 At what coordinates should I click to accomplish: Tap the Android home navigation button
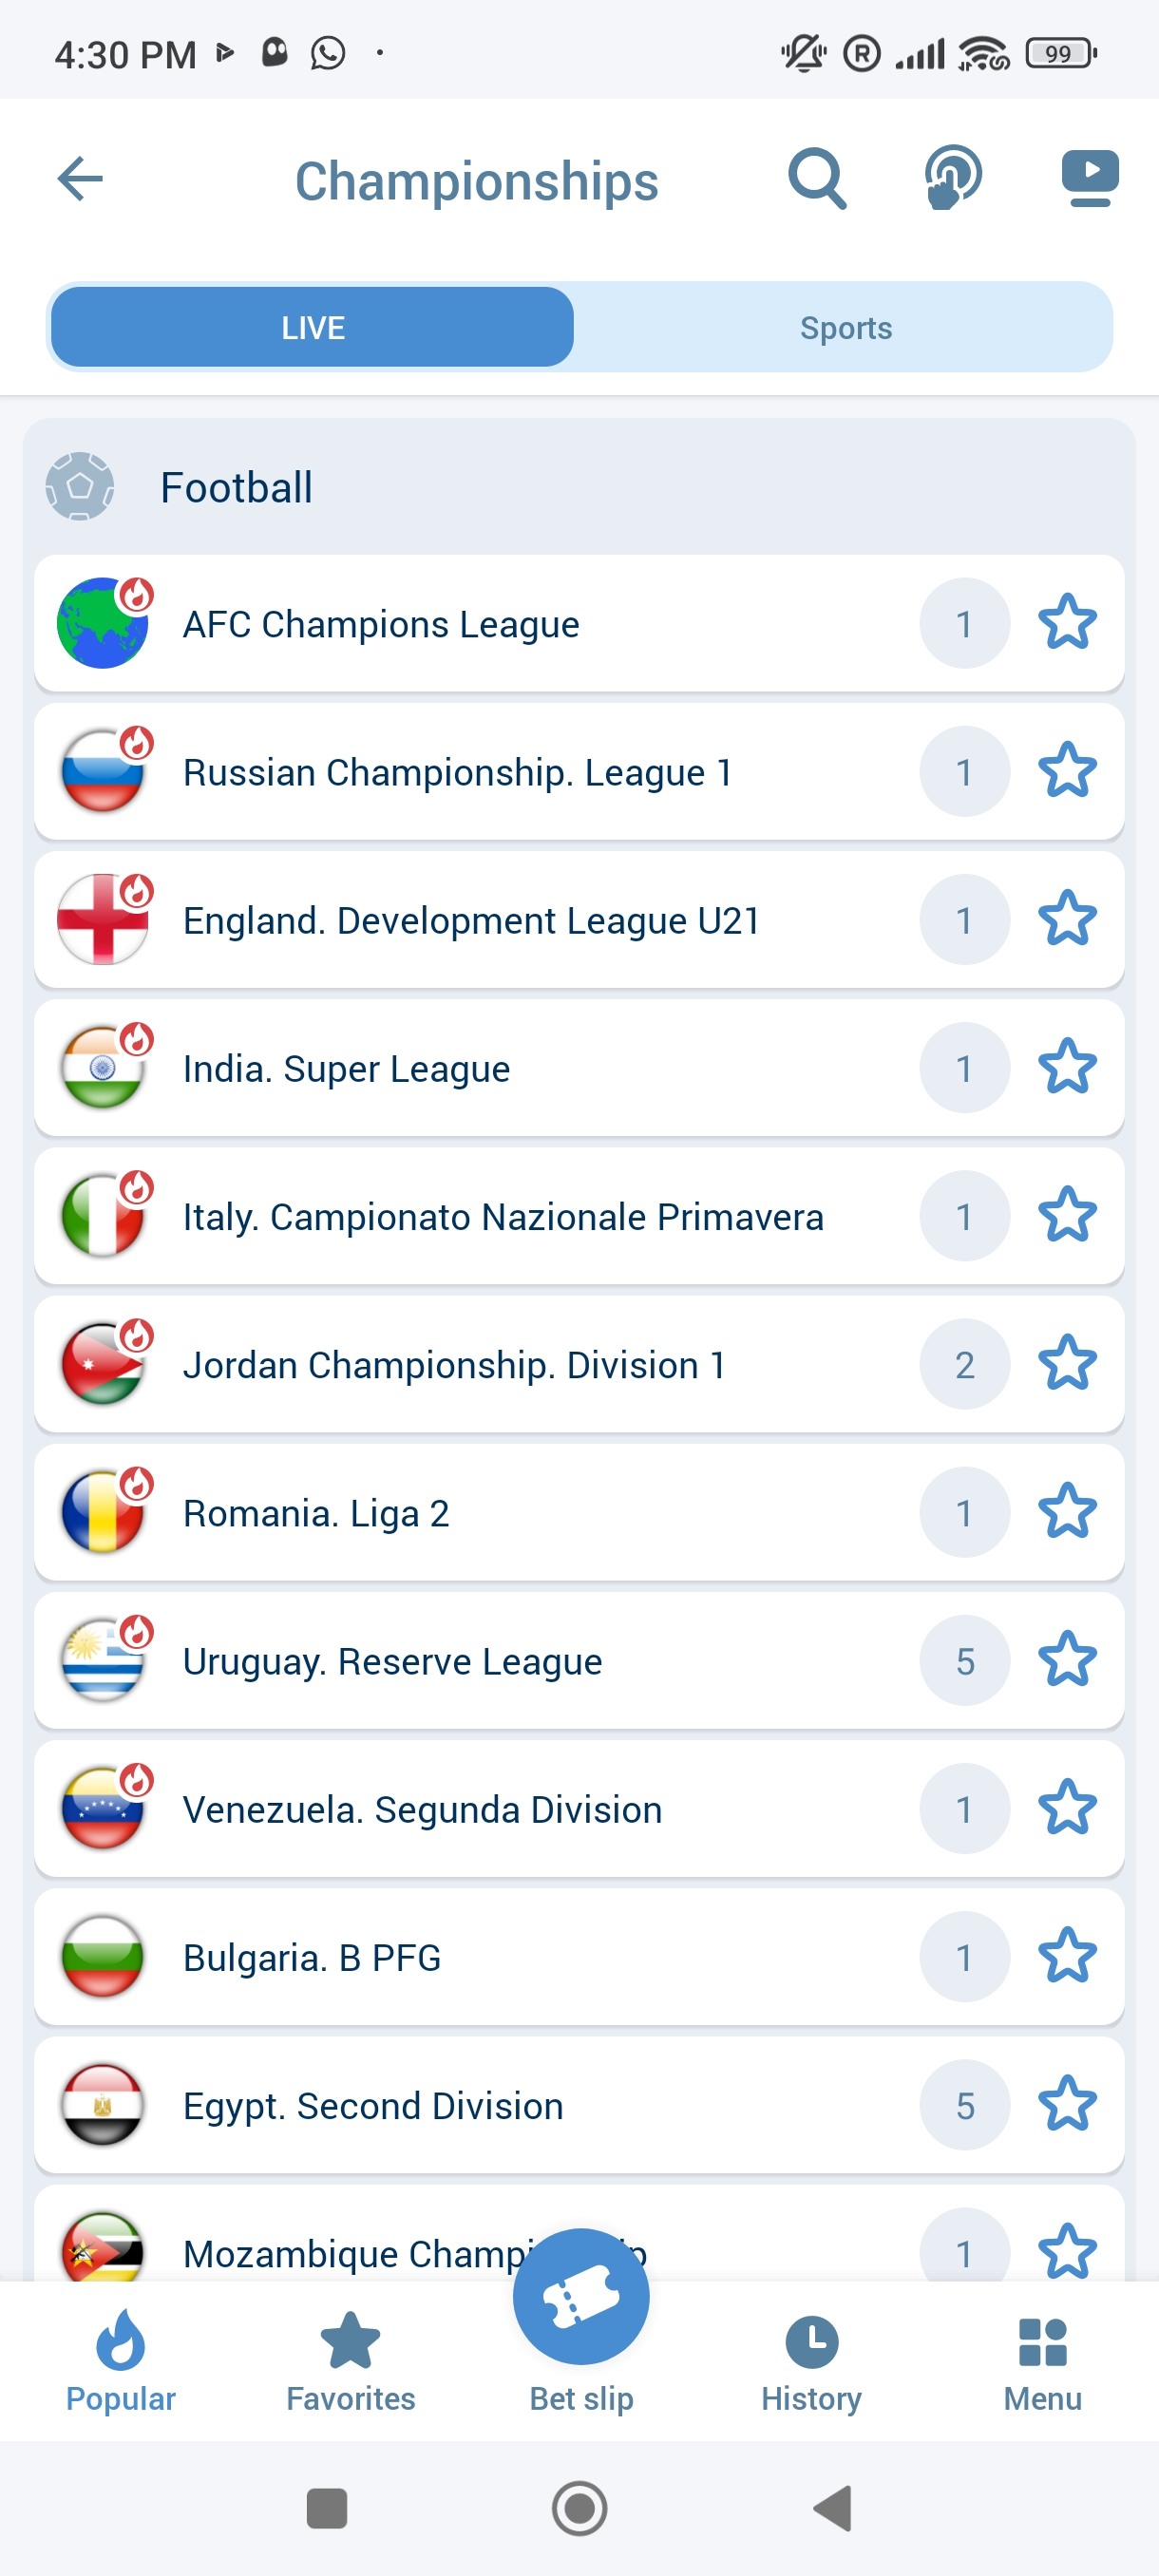579,2508
